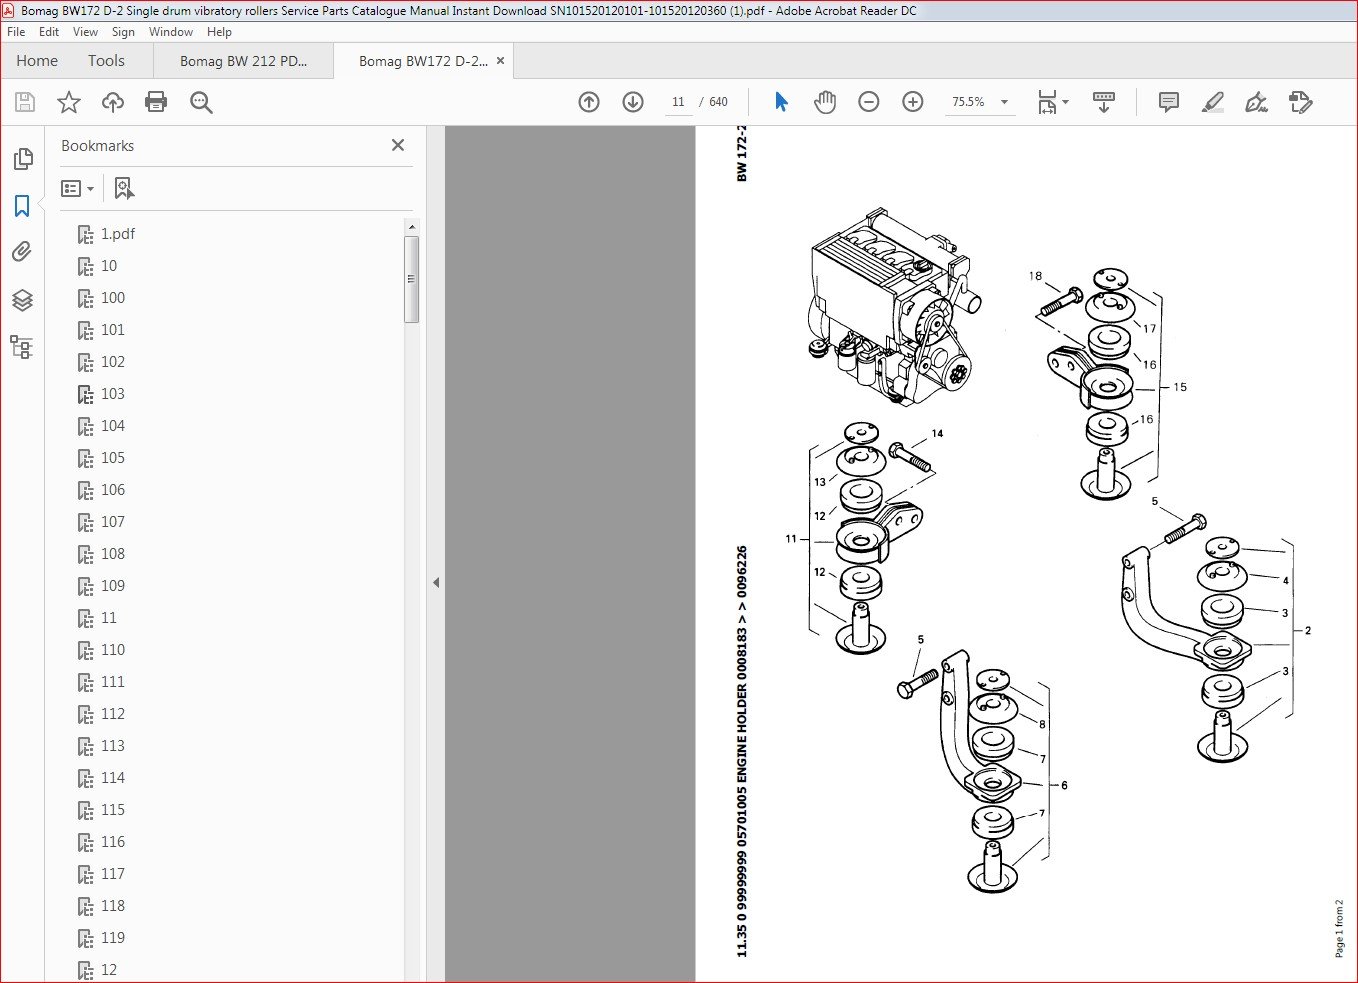The image size is (1358, 983).
Task: Close the Bomag BW172 D-2 tab
Action: [501, 61]
